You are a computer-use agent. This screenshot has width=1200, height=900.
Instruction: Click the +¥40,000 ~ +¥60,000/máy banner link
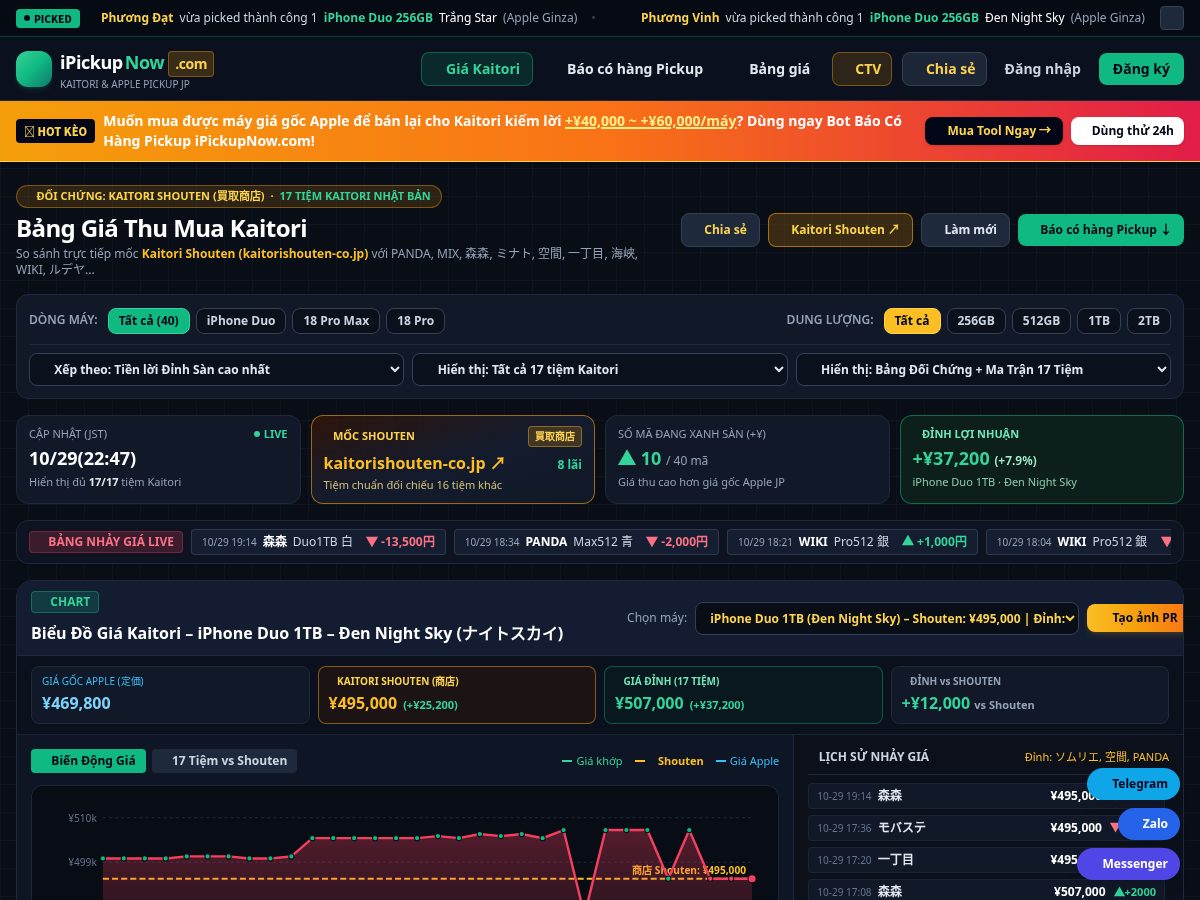650,121
